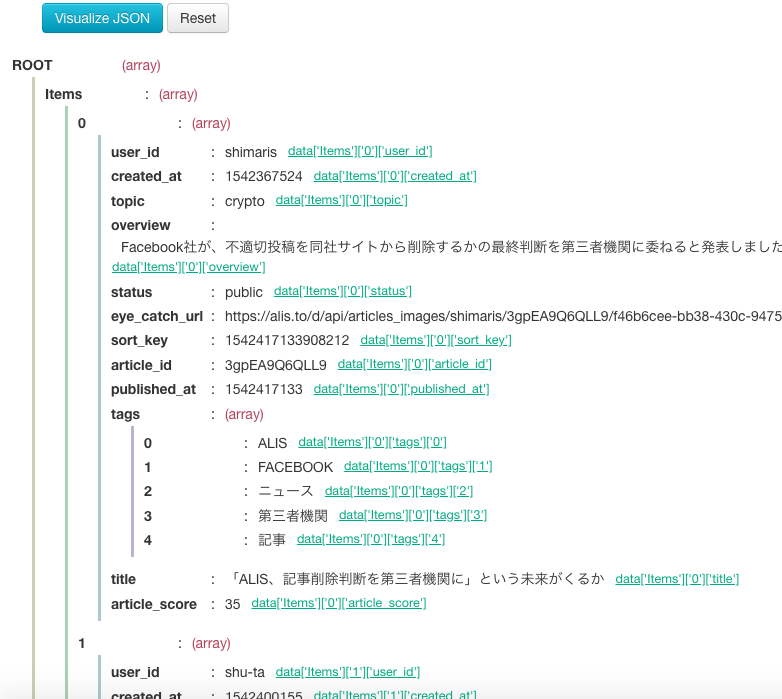Click the Visualize JSON button
The height and width of the screenshot is (699, 782).
click(x=102, y=18)
